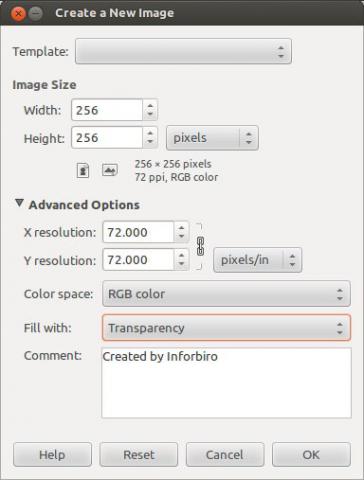364x480 pixels.
Task: Click the Cancel button
Action: pyautogui.click(x=225, y=455)
